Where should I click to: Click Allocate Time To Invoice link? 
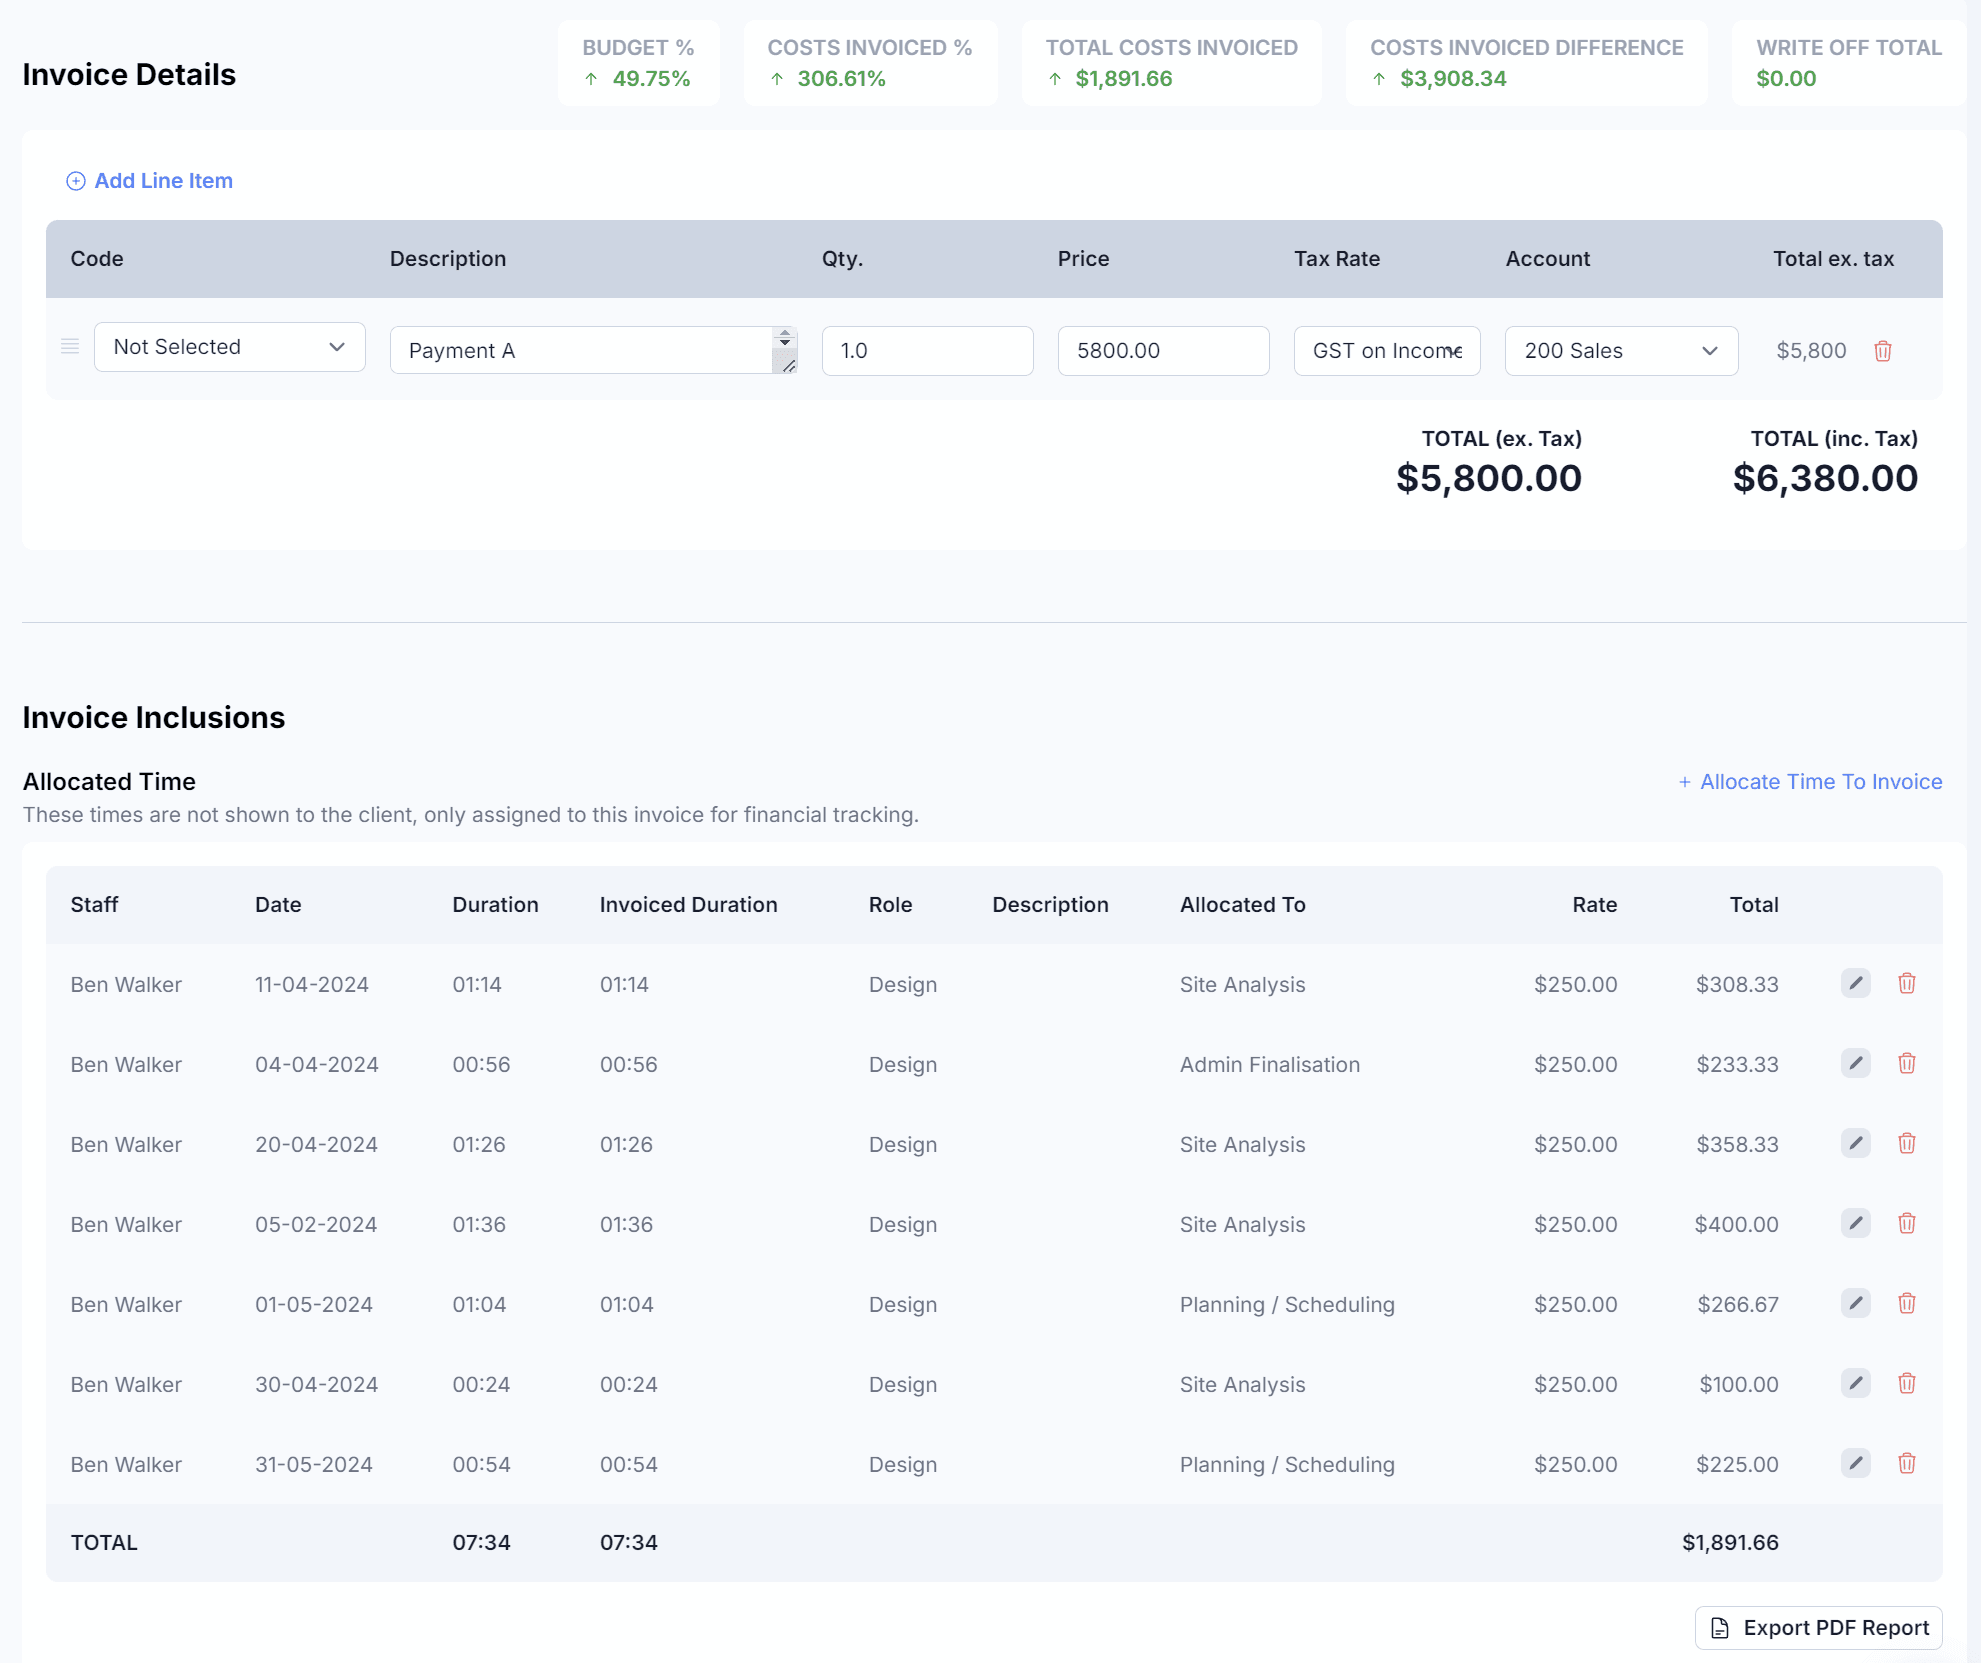tap(1810, 782)
